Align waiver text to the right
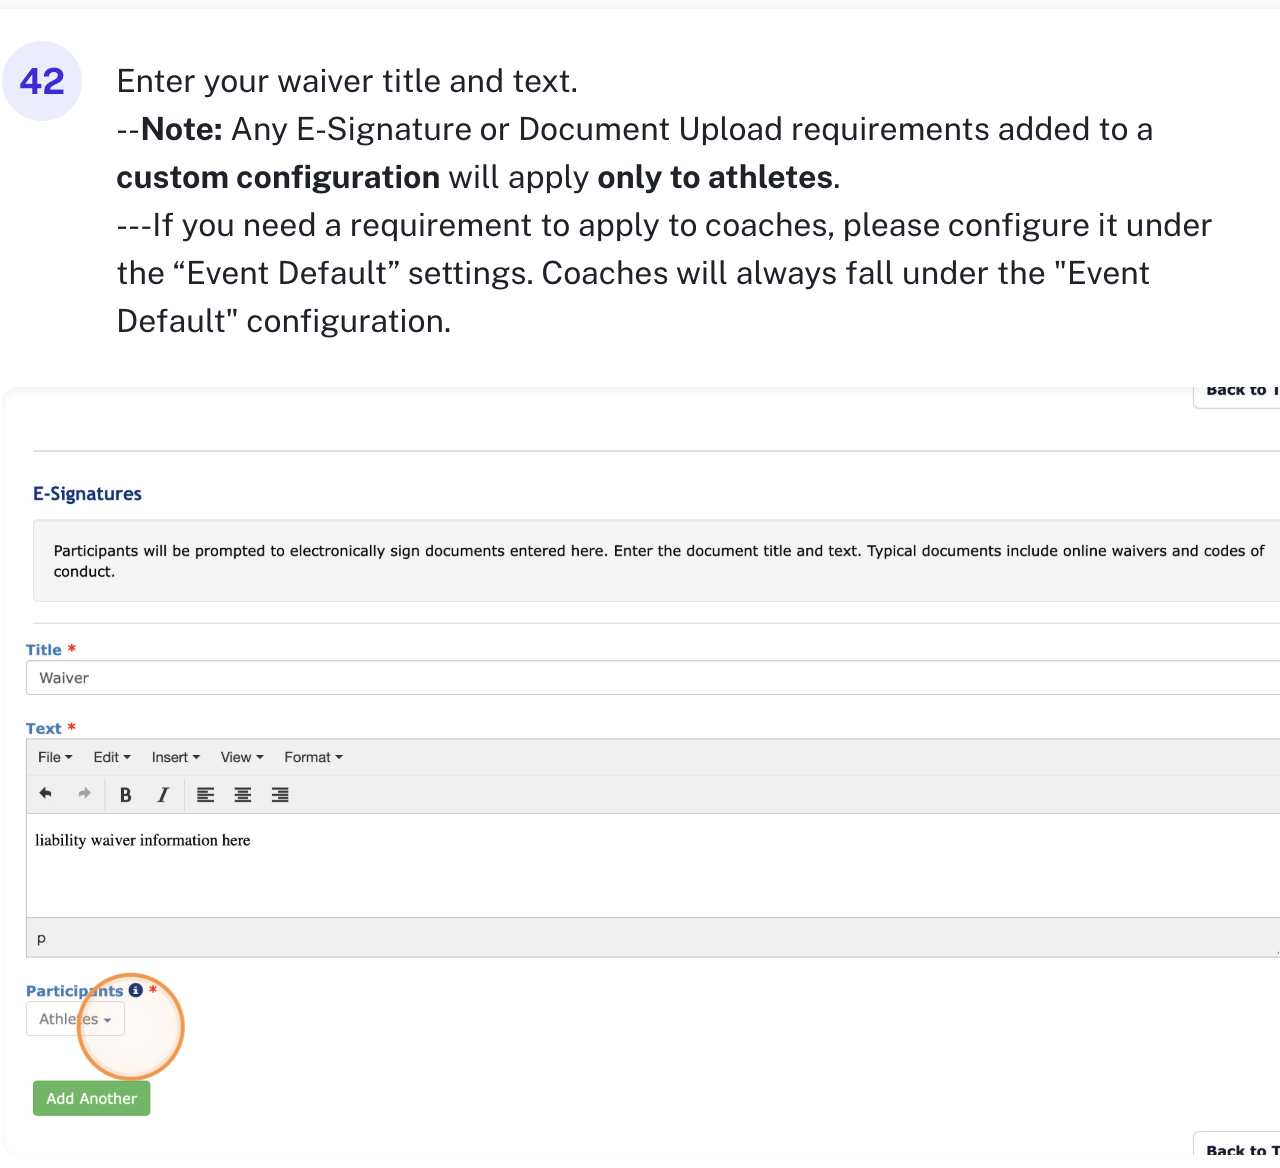 (280, 795)
